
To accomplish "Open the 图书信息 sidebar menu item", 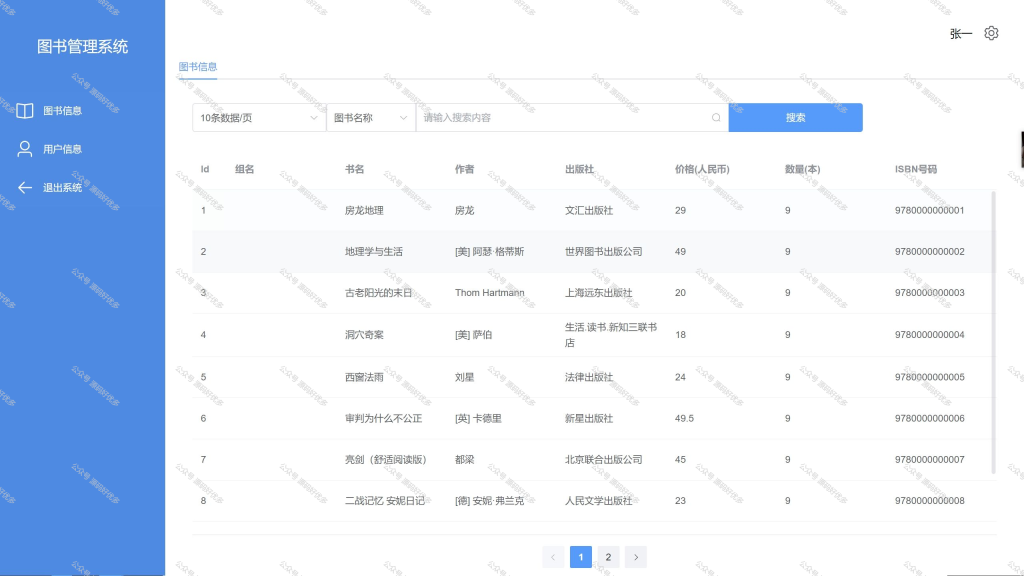I will click(x=82, y=110).
